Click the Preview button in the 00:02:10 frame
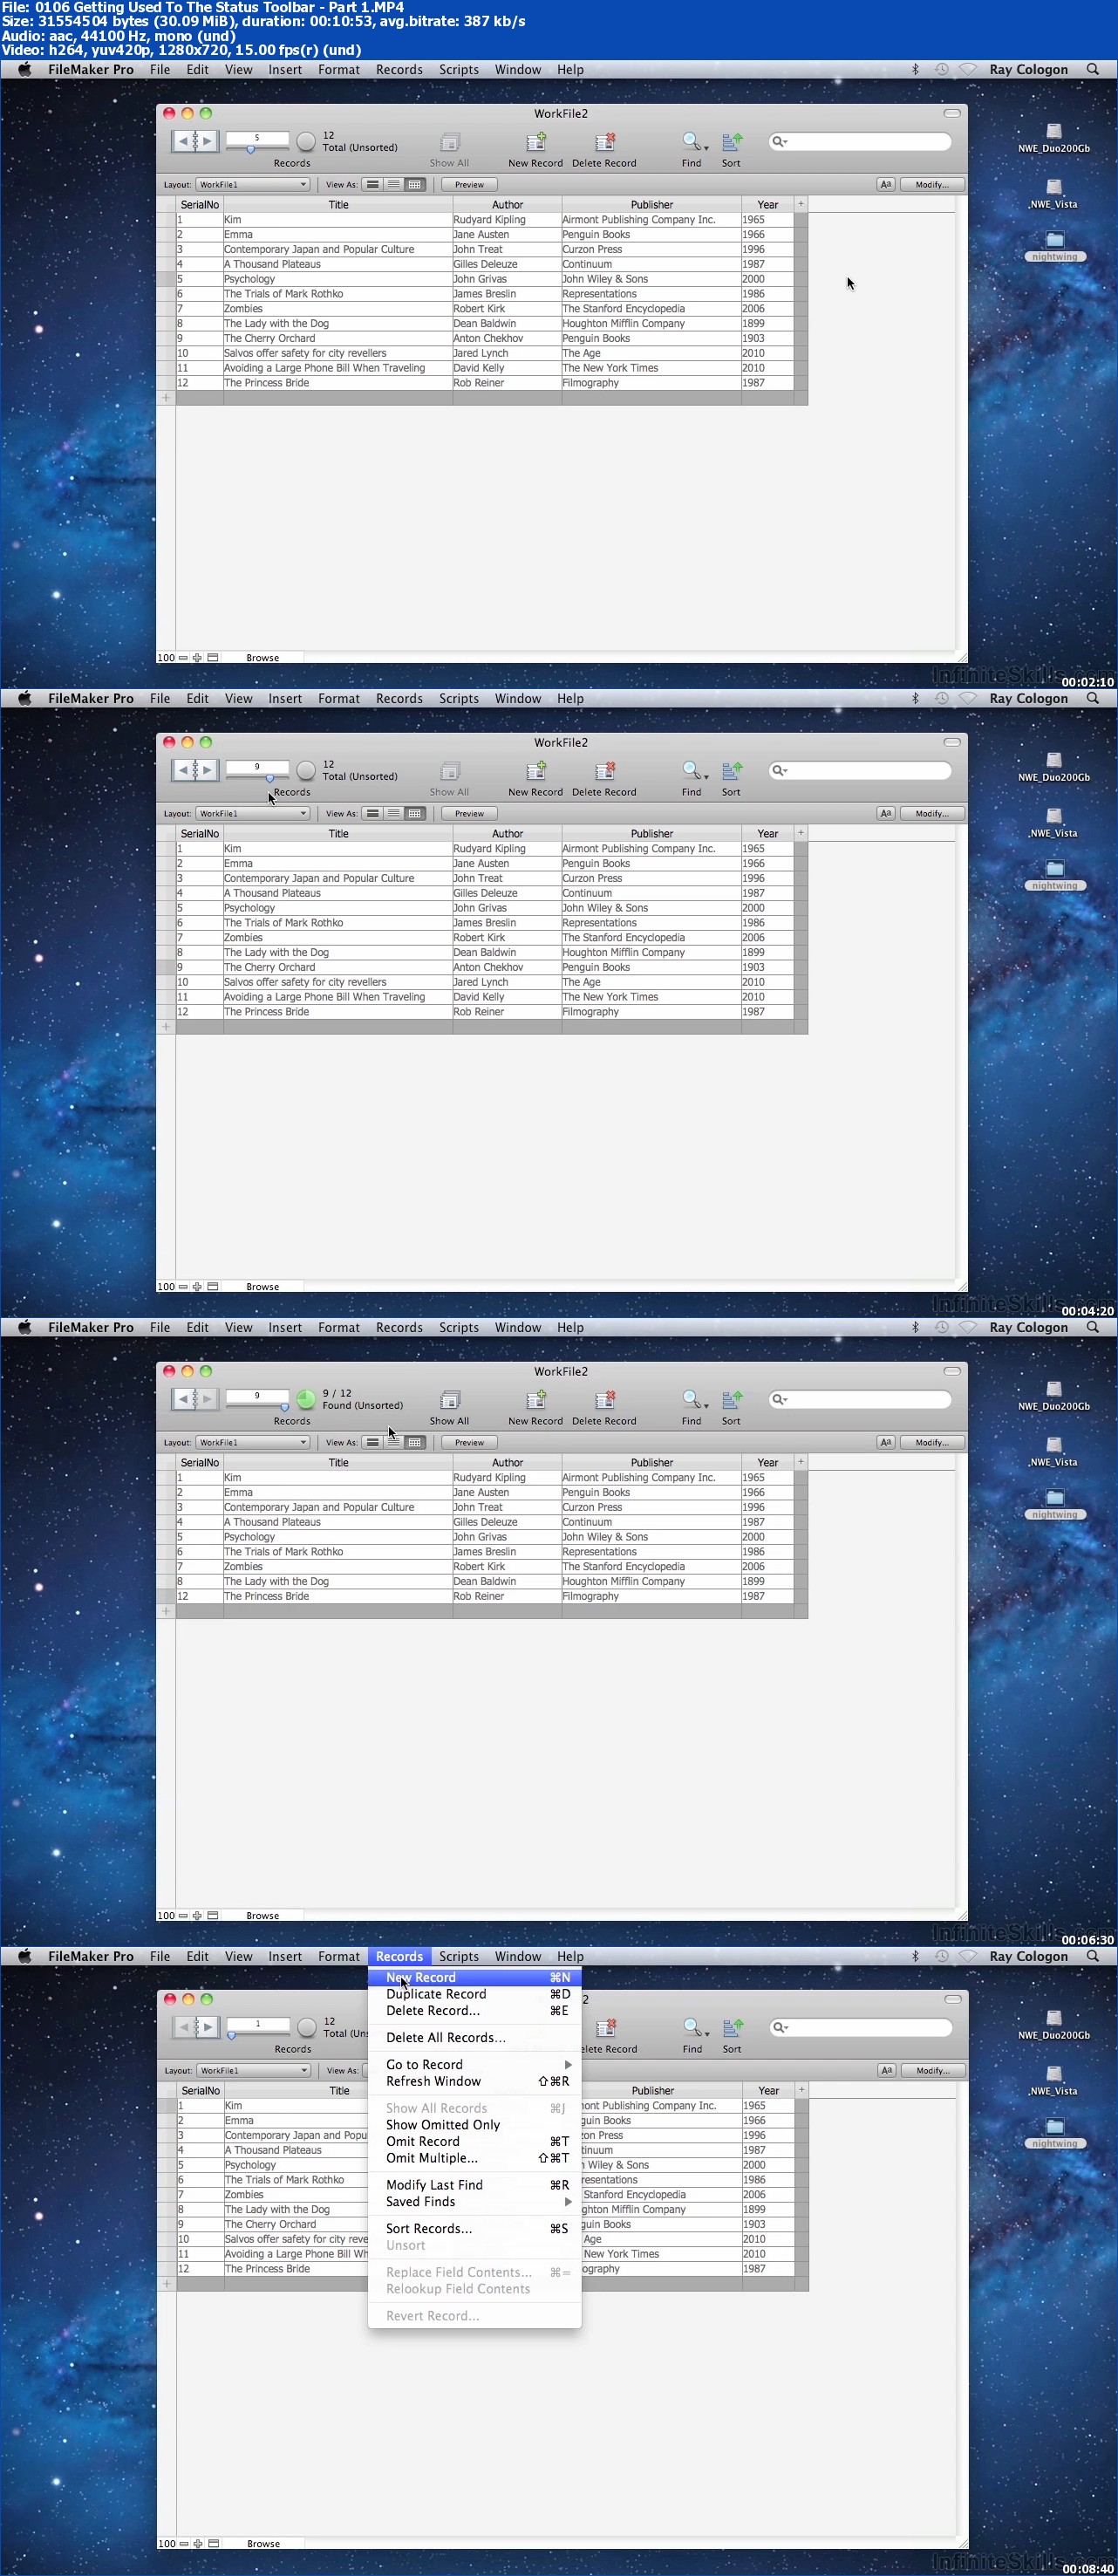The width and height of the screenshot is (1118, 2576). (x=469, y=184)
